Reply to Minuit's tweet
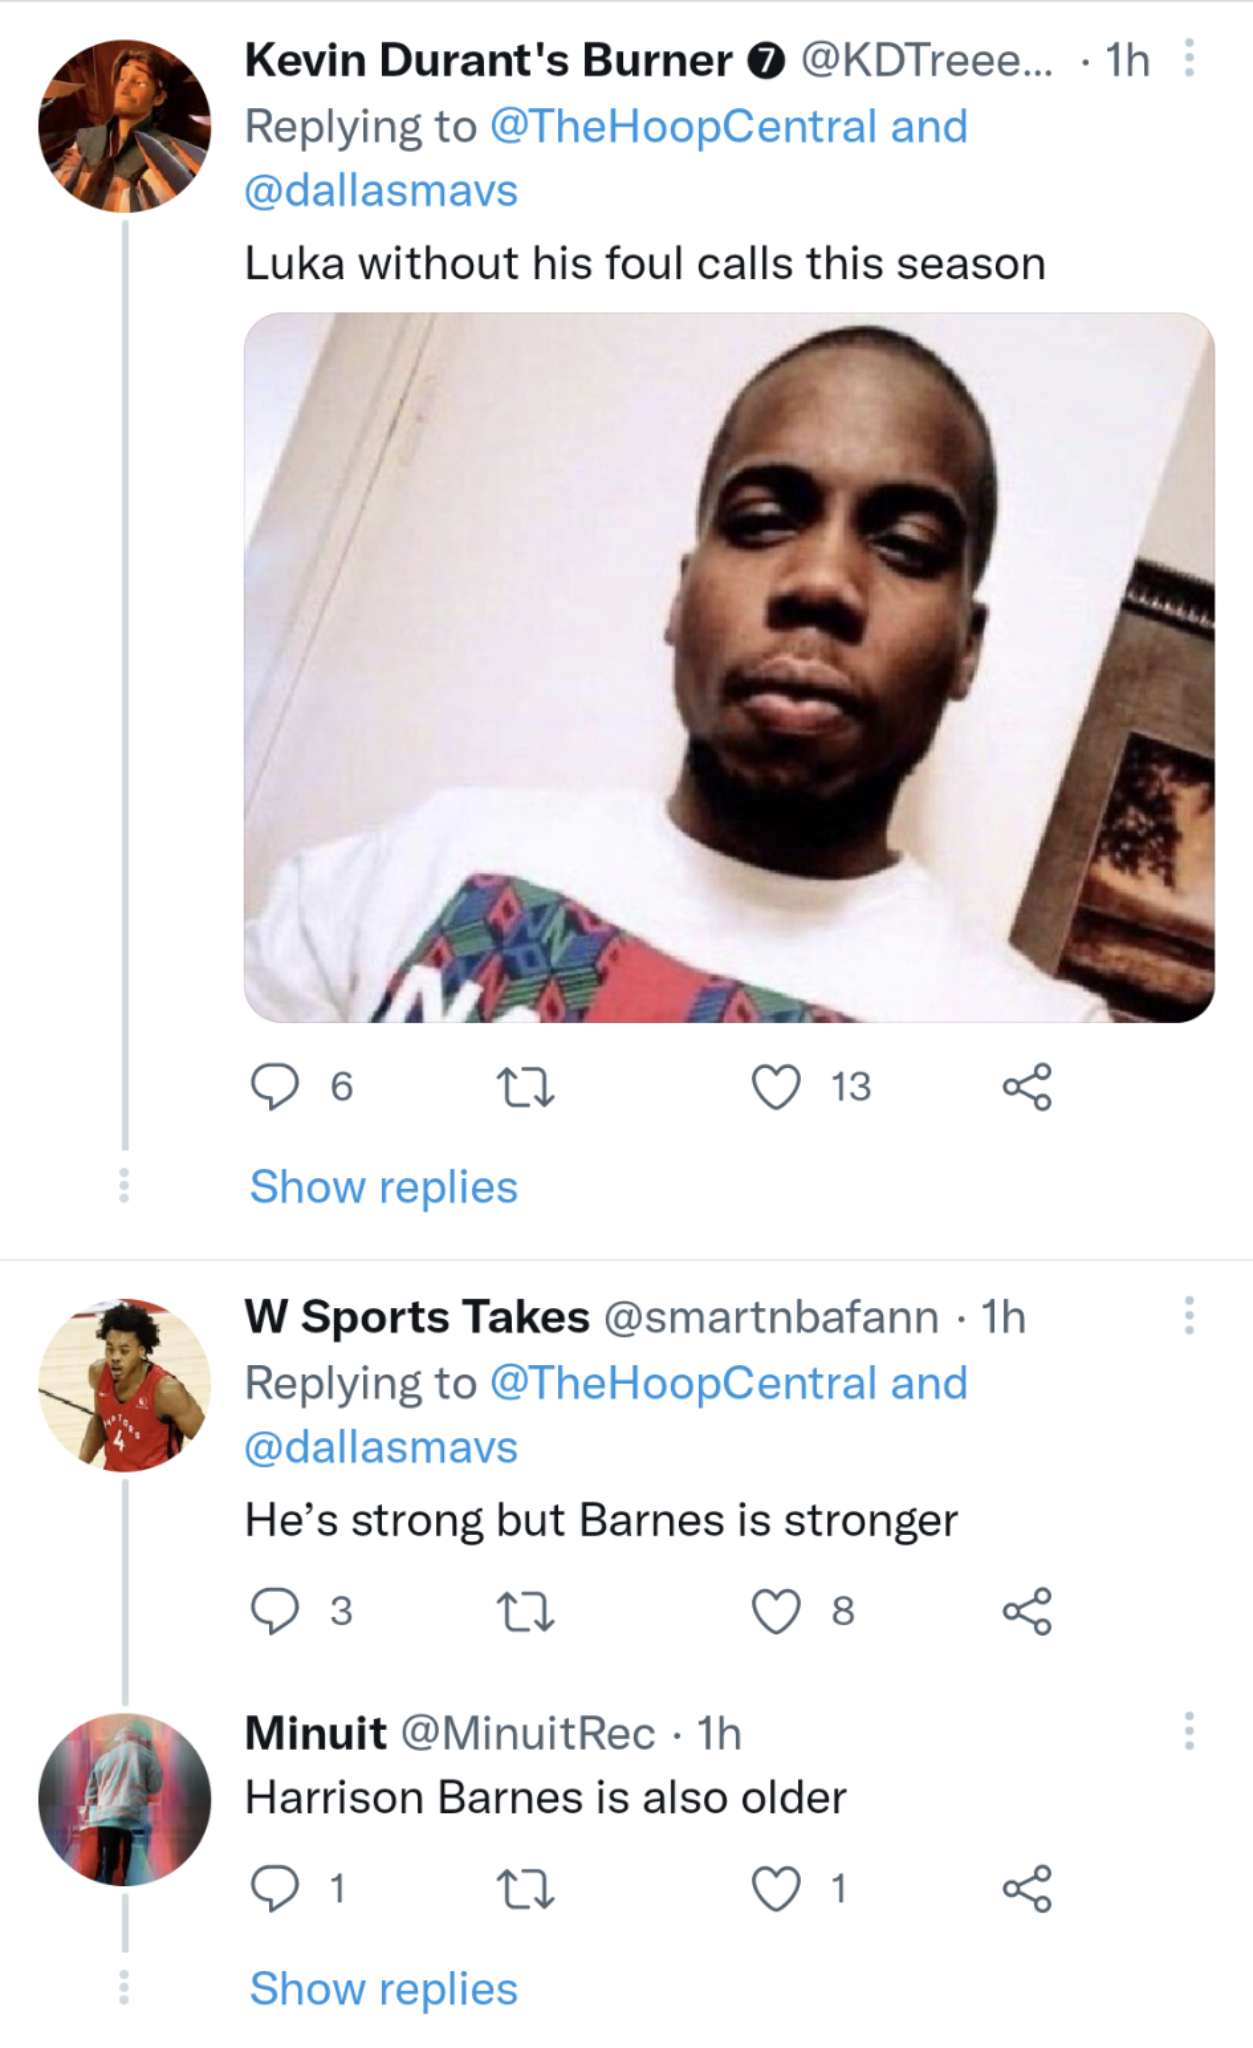Viewport: 1253px width, 2048px height. [275, 1889]
